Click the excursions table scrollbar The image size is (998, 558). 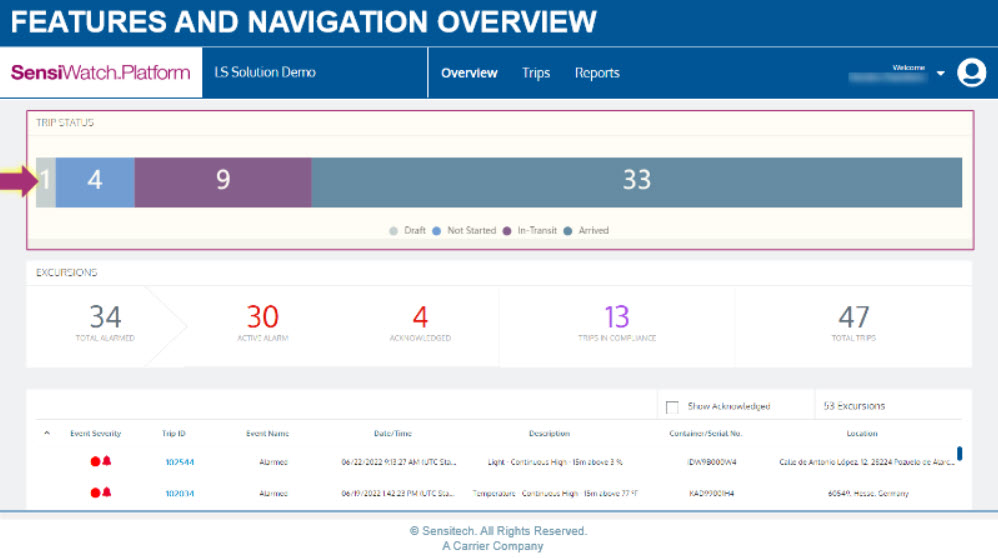tap(959, 453)
